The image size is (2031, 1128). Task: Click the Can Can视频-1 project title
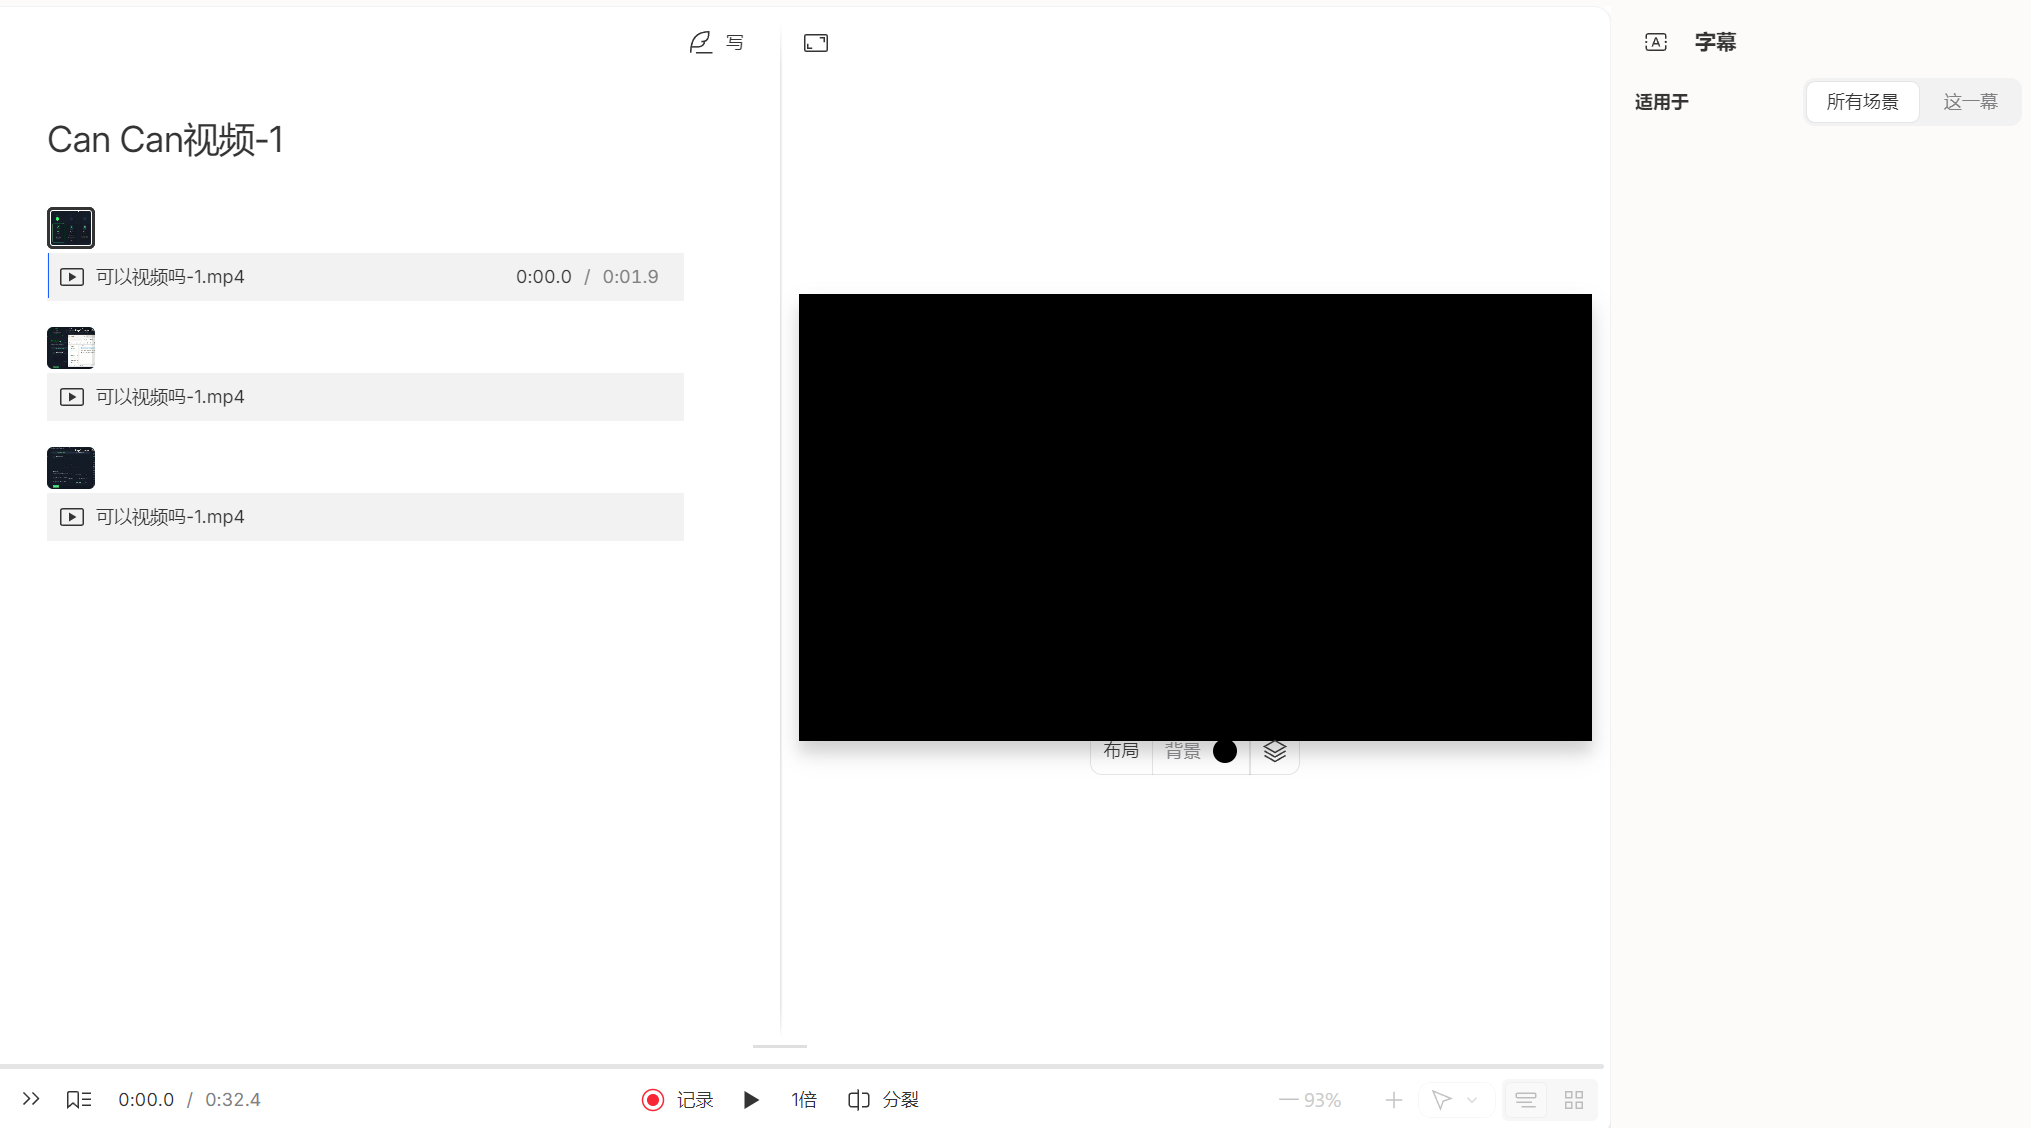point(165,140)
